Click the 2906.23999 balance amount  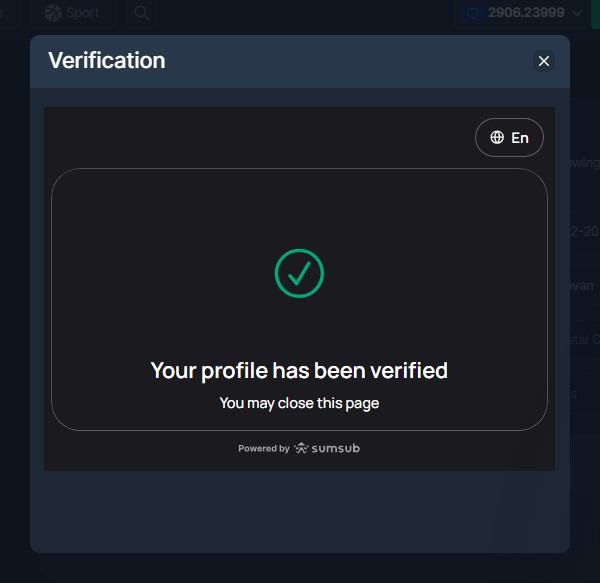click(x=526, y=13)
